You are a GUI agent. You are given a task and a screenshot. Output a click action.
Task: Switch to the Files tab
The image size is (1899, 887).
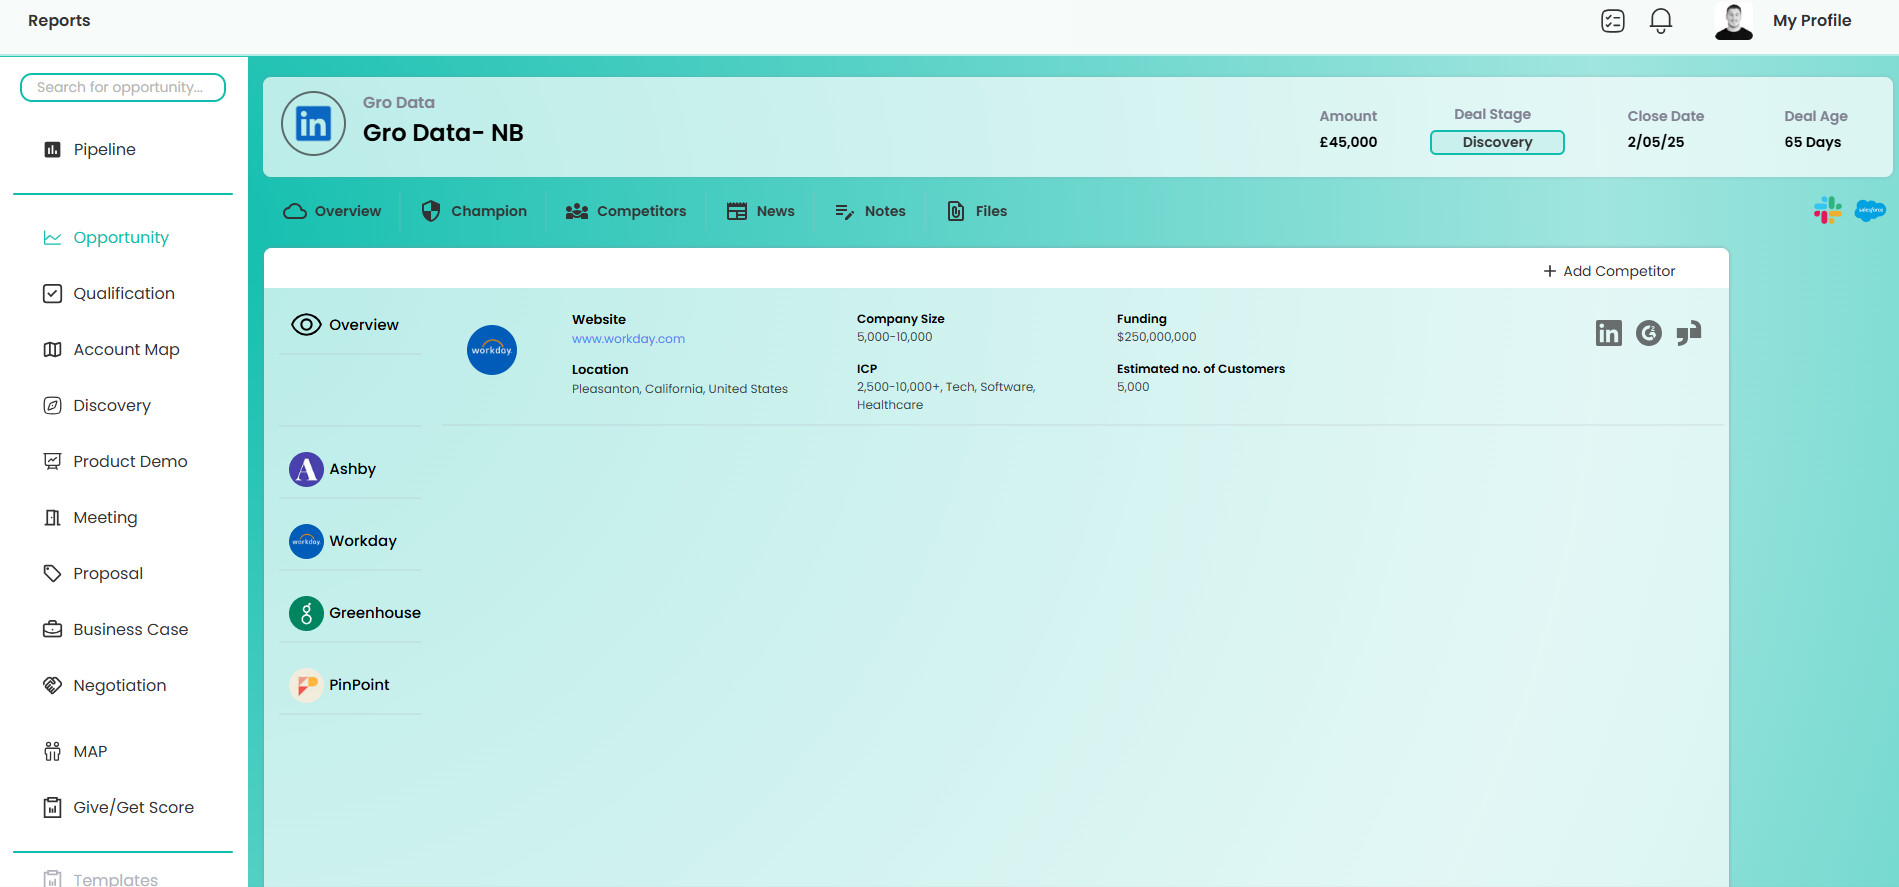tap(977, 211)
